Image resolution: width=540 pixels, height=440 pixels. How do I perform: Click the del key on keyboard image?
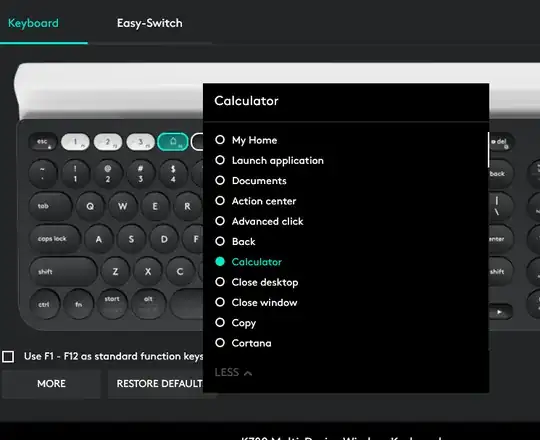pos(501,142)
